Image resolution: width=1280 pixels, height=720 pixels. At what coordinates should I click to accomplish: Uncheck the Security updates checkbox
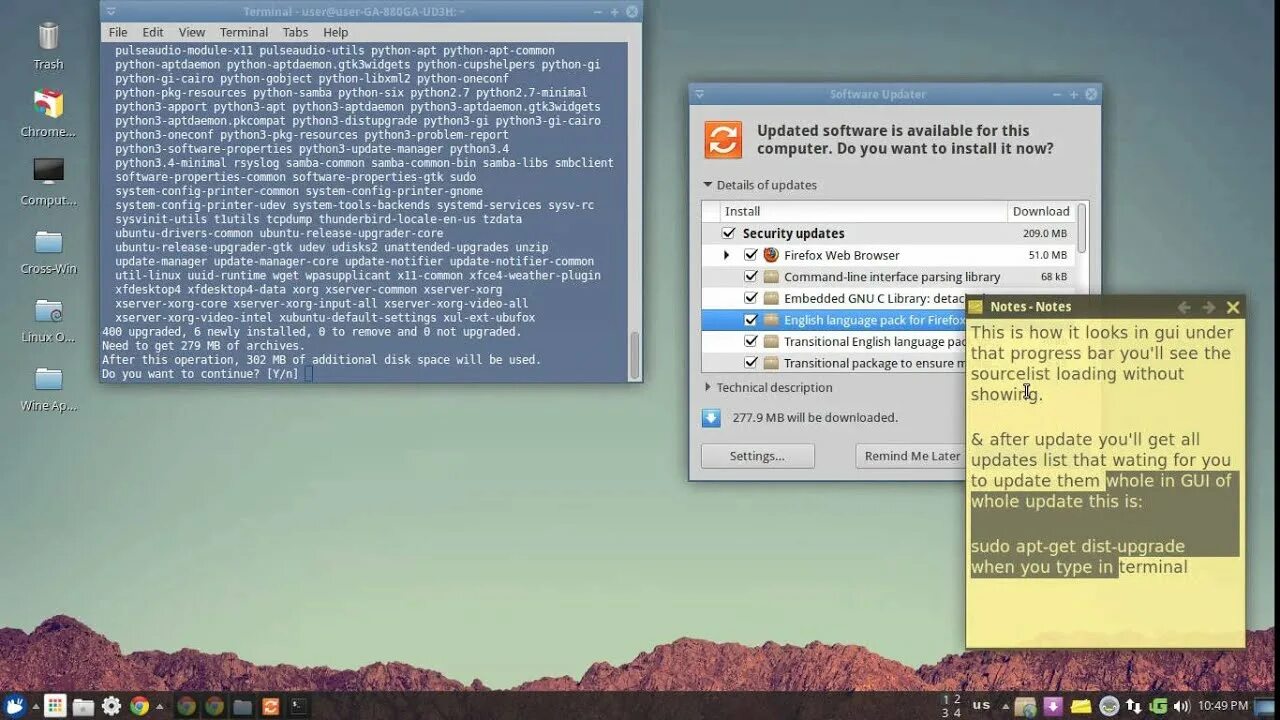click(x=729, y=233)
